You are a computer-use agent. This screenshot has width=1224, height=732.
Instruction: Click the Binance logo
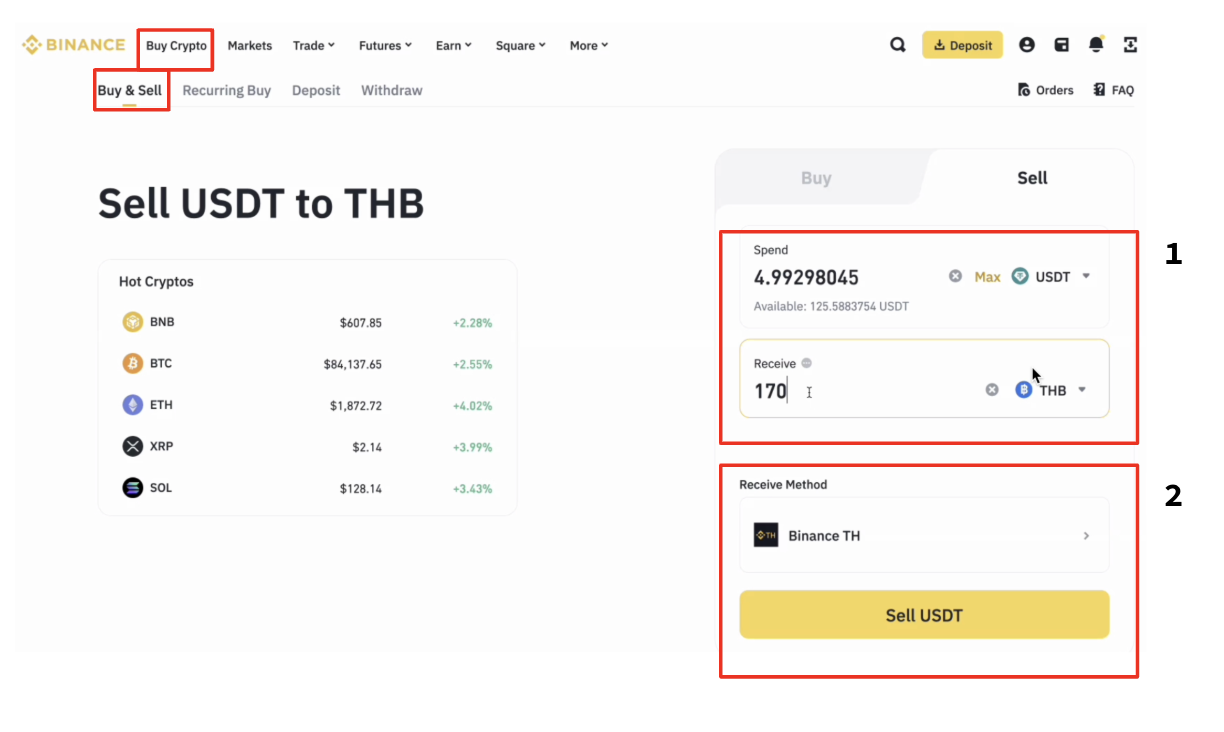73,45
